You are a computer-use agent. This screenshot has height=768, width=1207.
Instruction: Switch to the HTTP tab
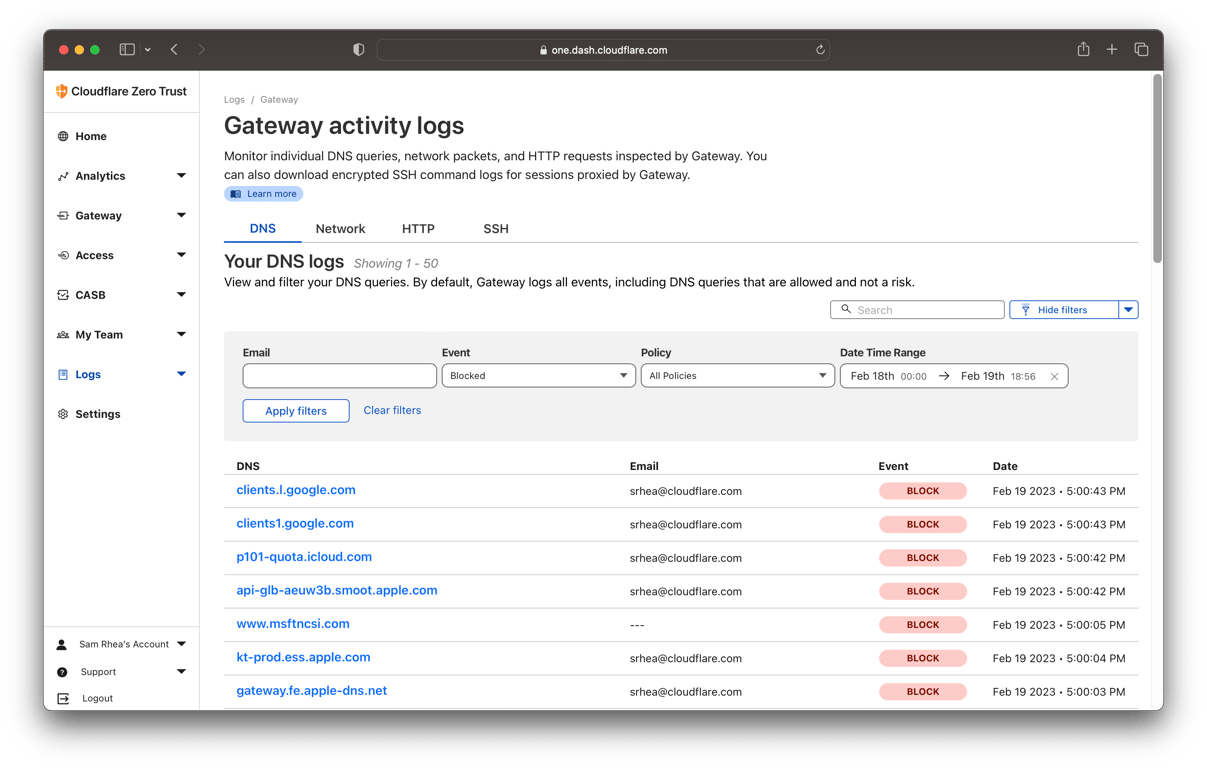[418, 229]
